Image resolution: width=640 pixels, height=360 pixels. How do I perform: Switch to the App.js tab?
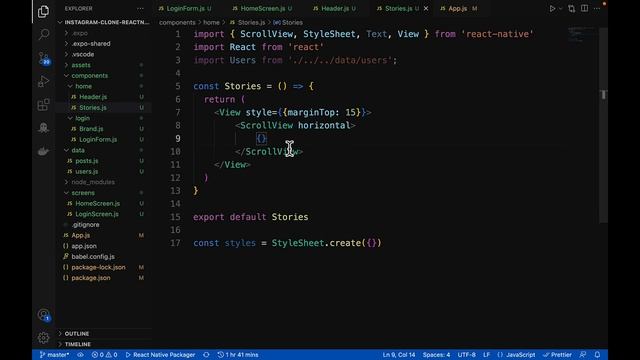[458, 9]
